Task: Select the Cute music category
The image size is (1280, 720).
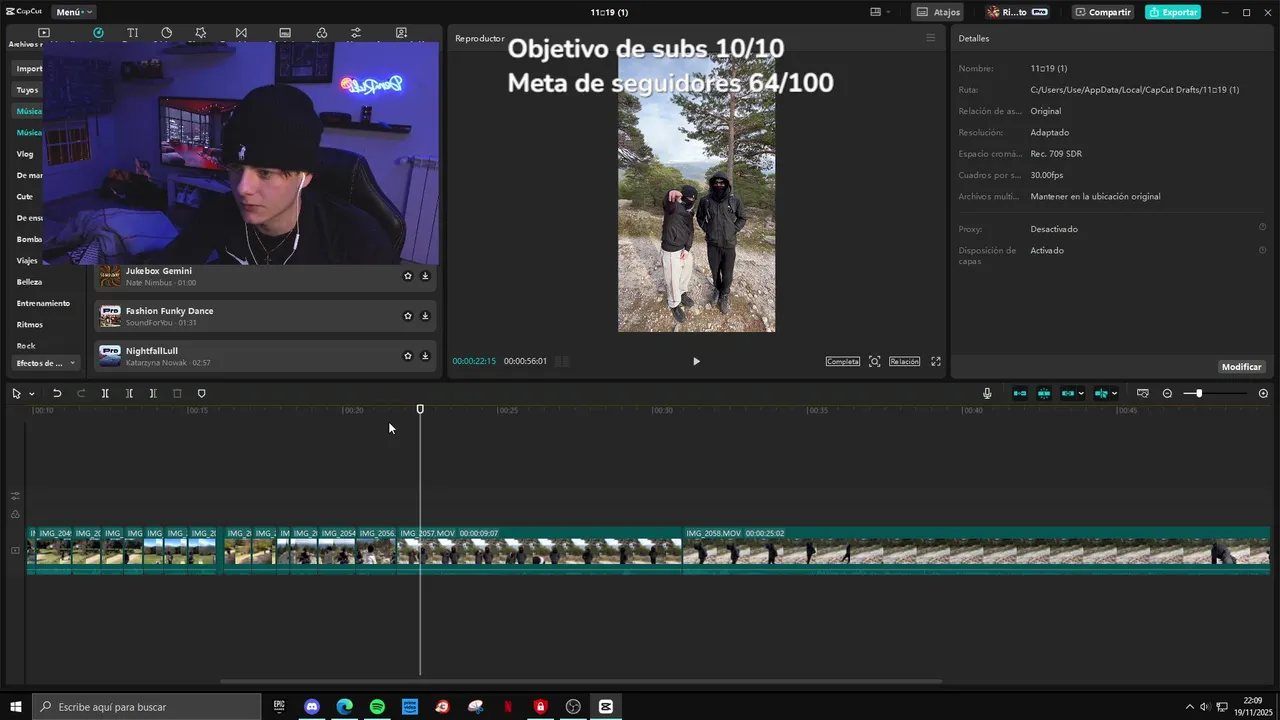Action: click(x=25, y=197)
